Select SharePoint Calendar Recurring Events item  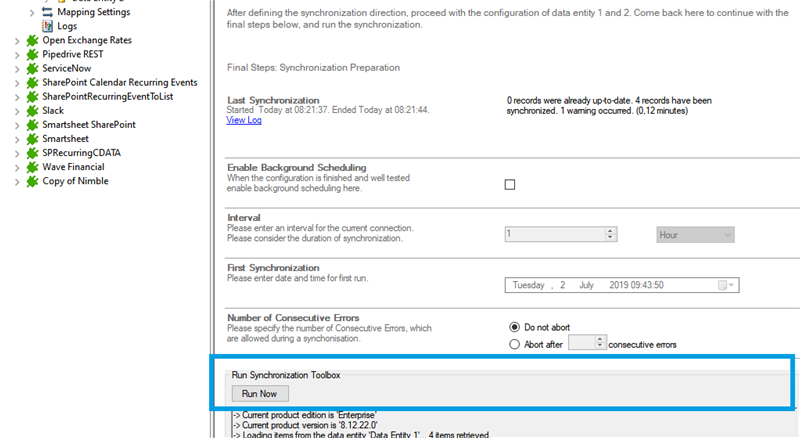(x=119, y=82)
